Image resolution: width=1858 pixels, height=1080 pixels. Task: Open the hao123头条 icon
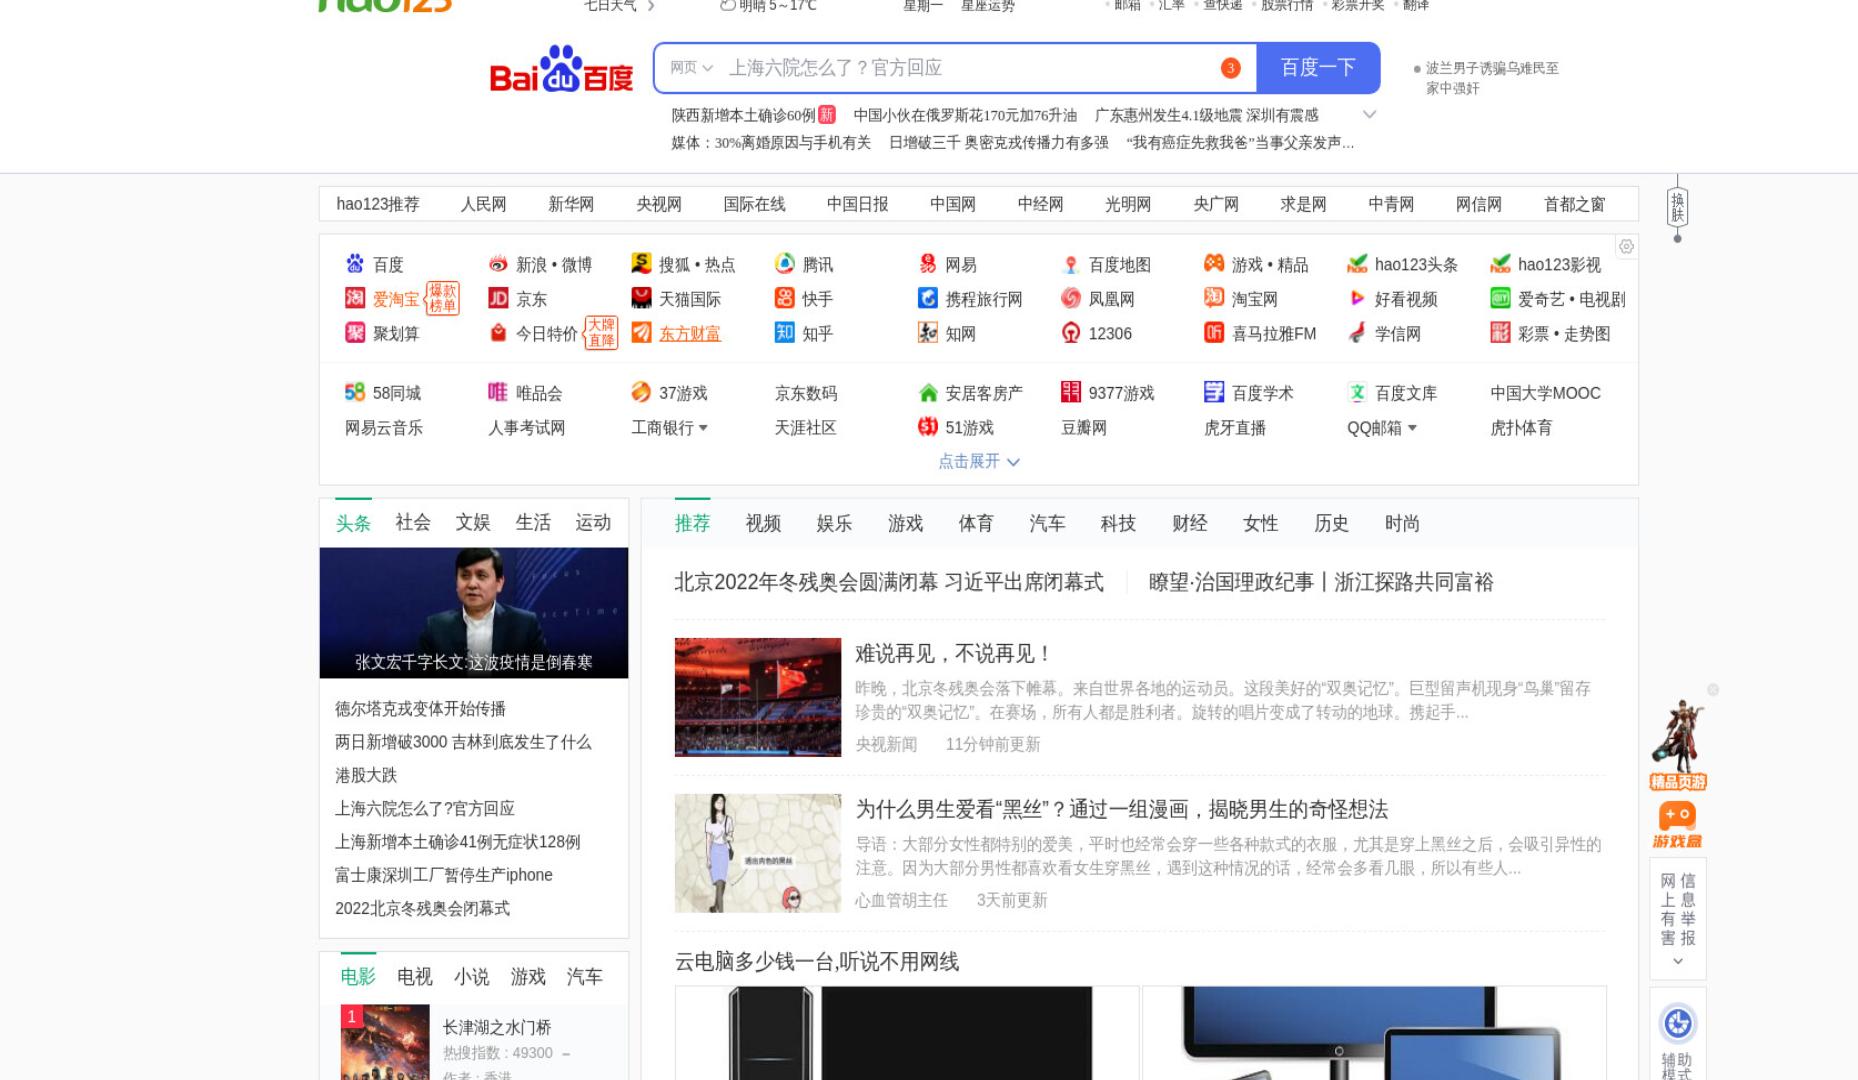tap(1357, 264)
